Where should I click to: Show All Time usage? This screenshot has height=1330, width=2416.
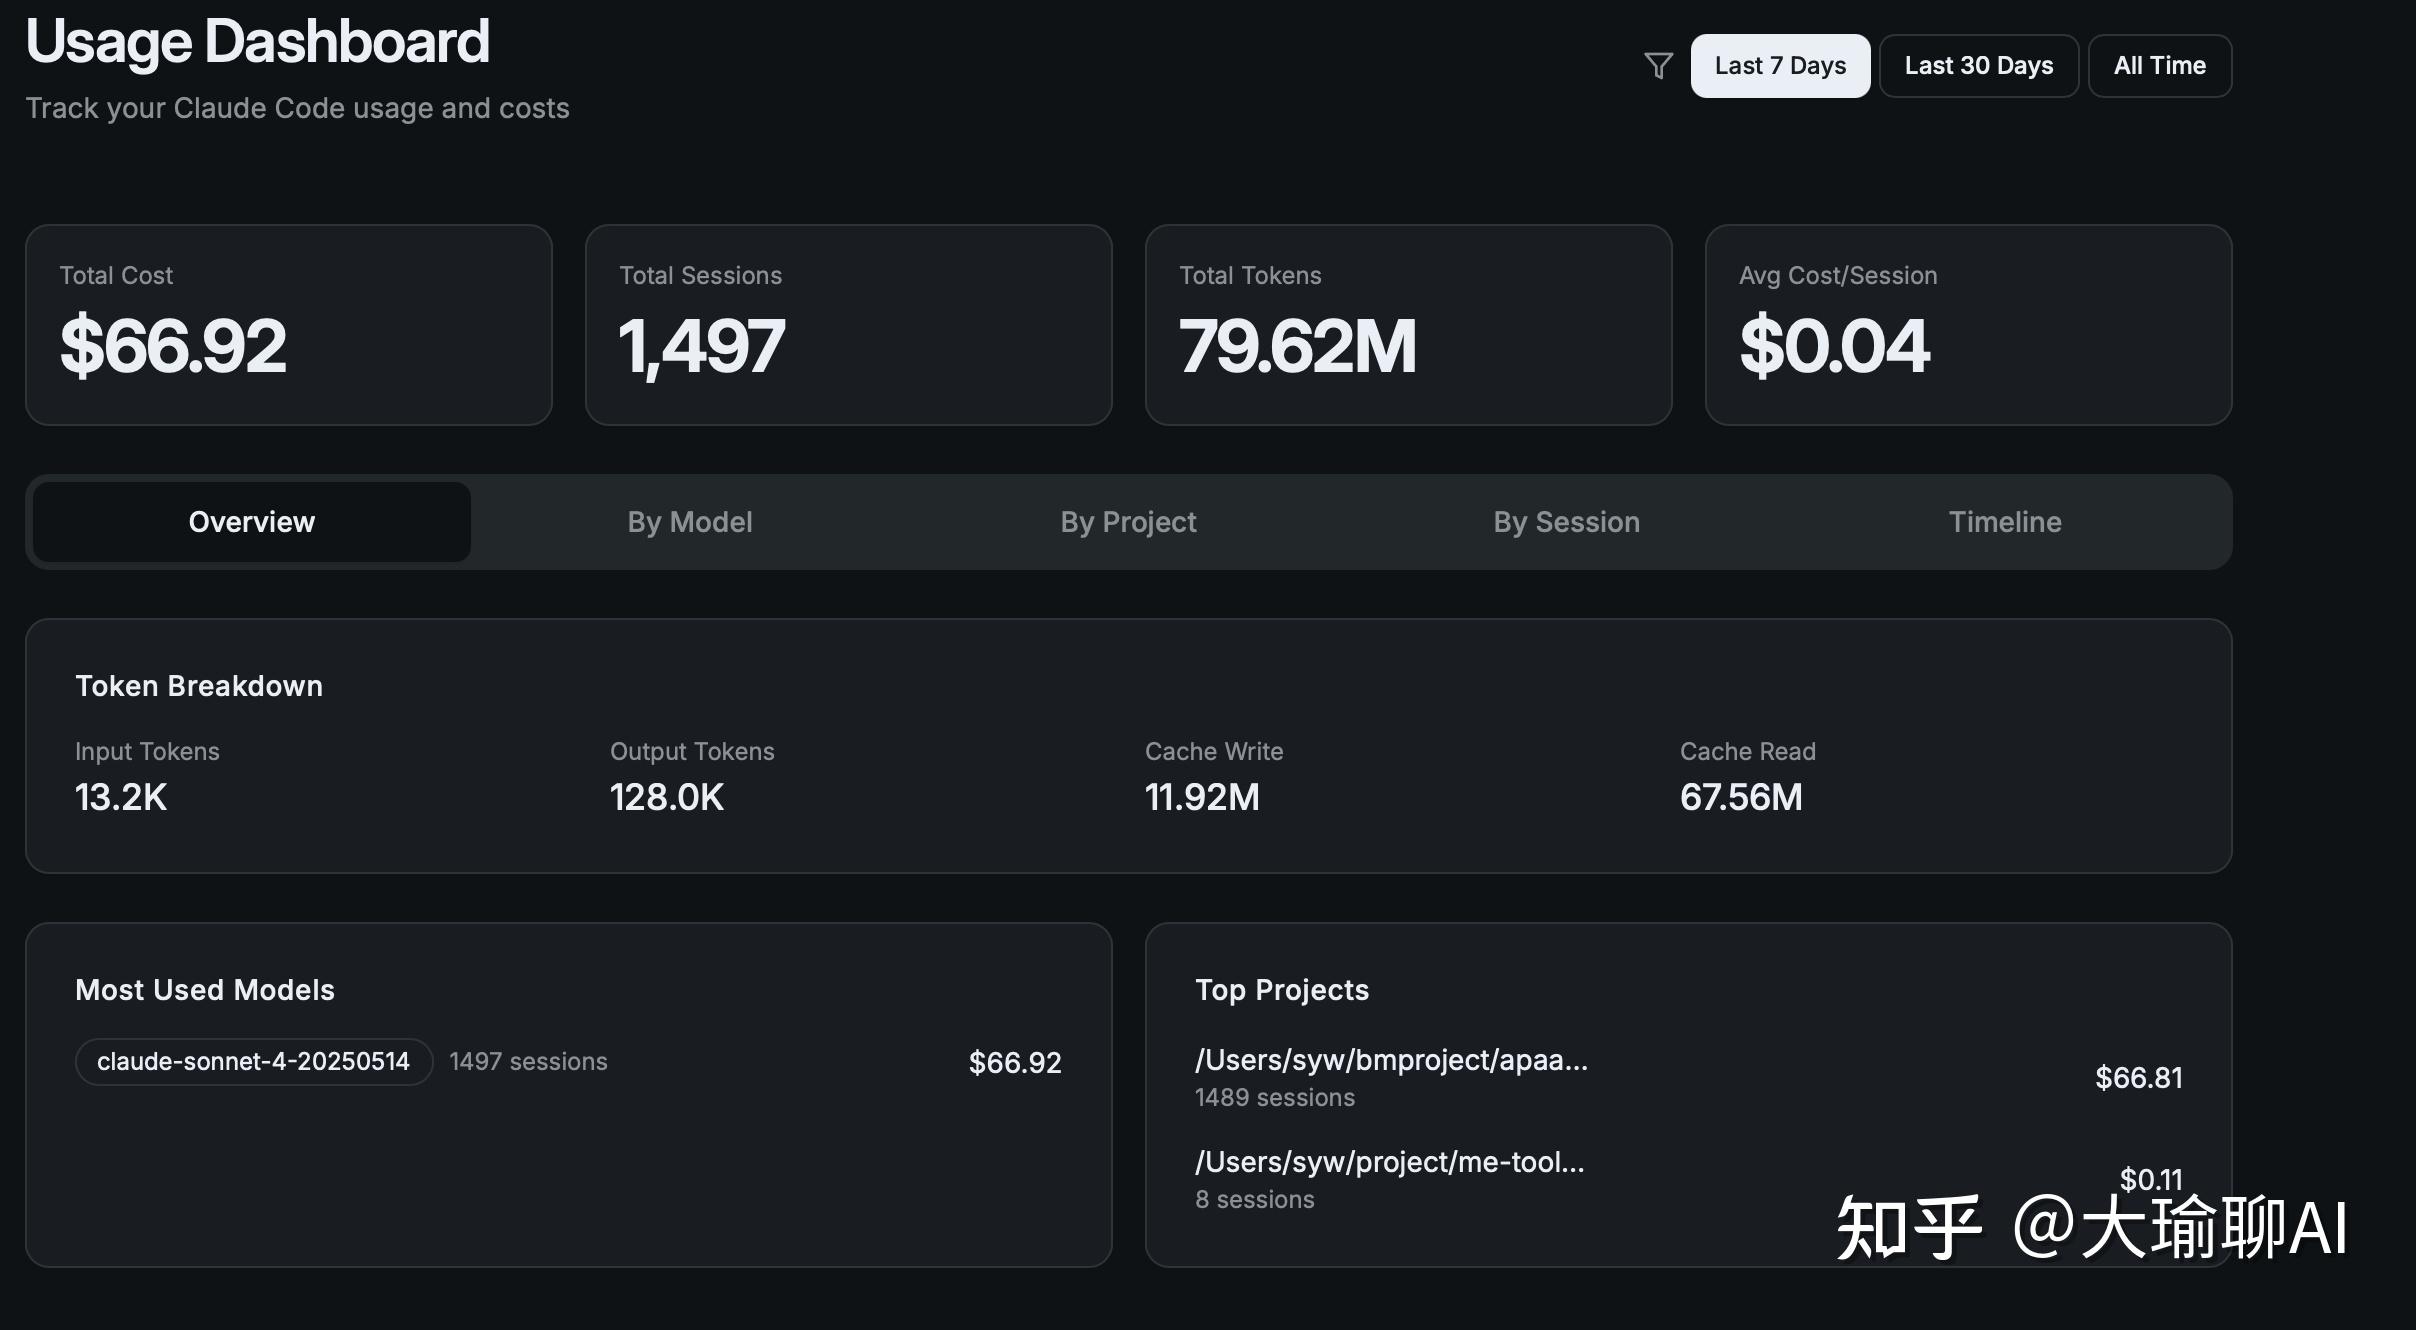2160,66
